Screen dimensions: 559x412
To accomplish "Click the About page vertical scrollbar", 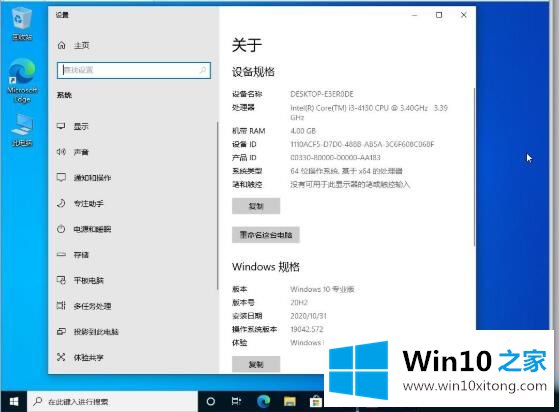I will coord(474,167).
